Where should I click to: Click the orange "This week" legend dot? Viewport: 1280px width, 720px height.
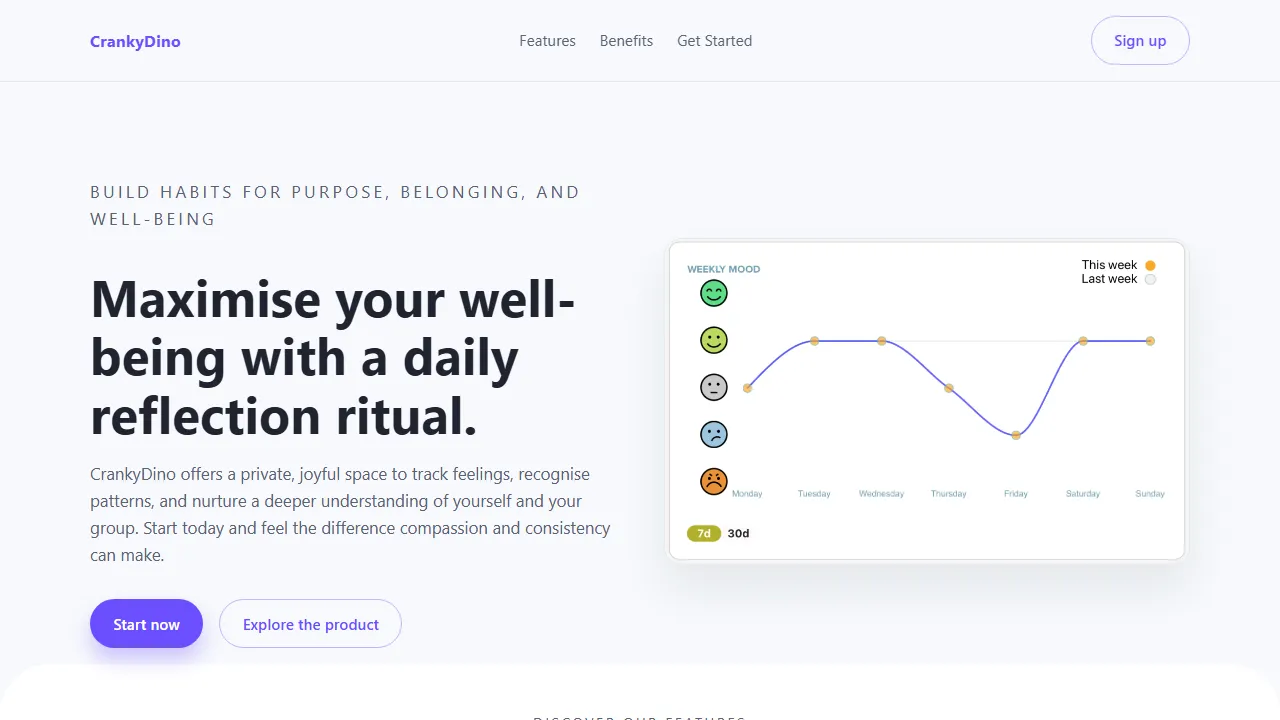(x=1150, y=265)
